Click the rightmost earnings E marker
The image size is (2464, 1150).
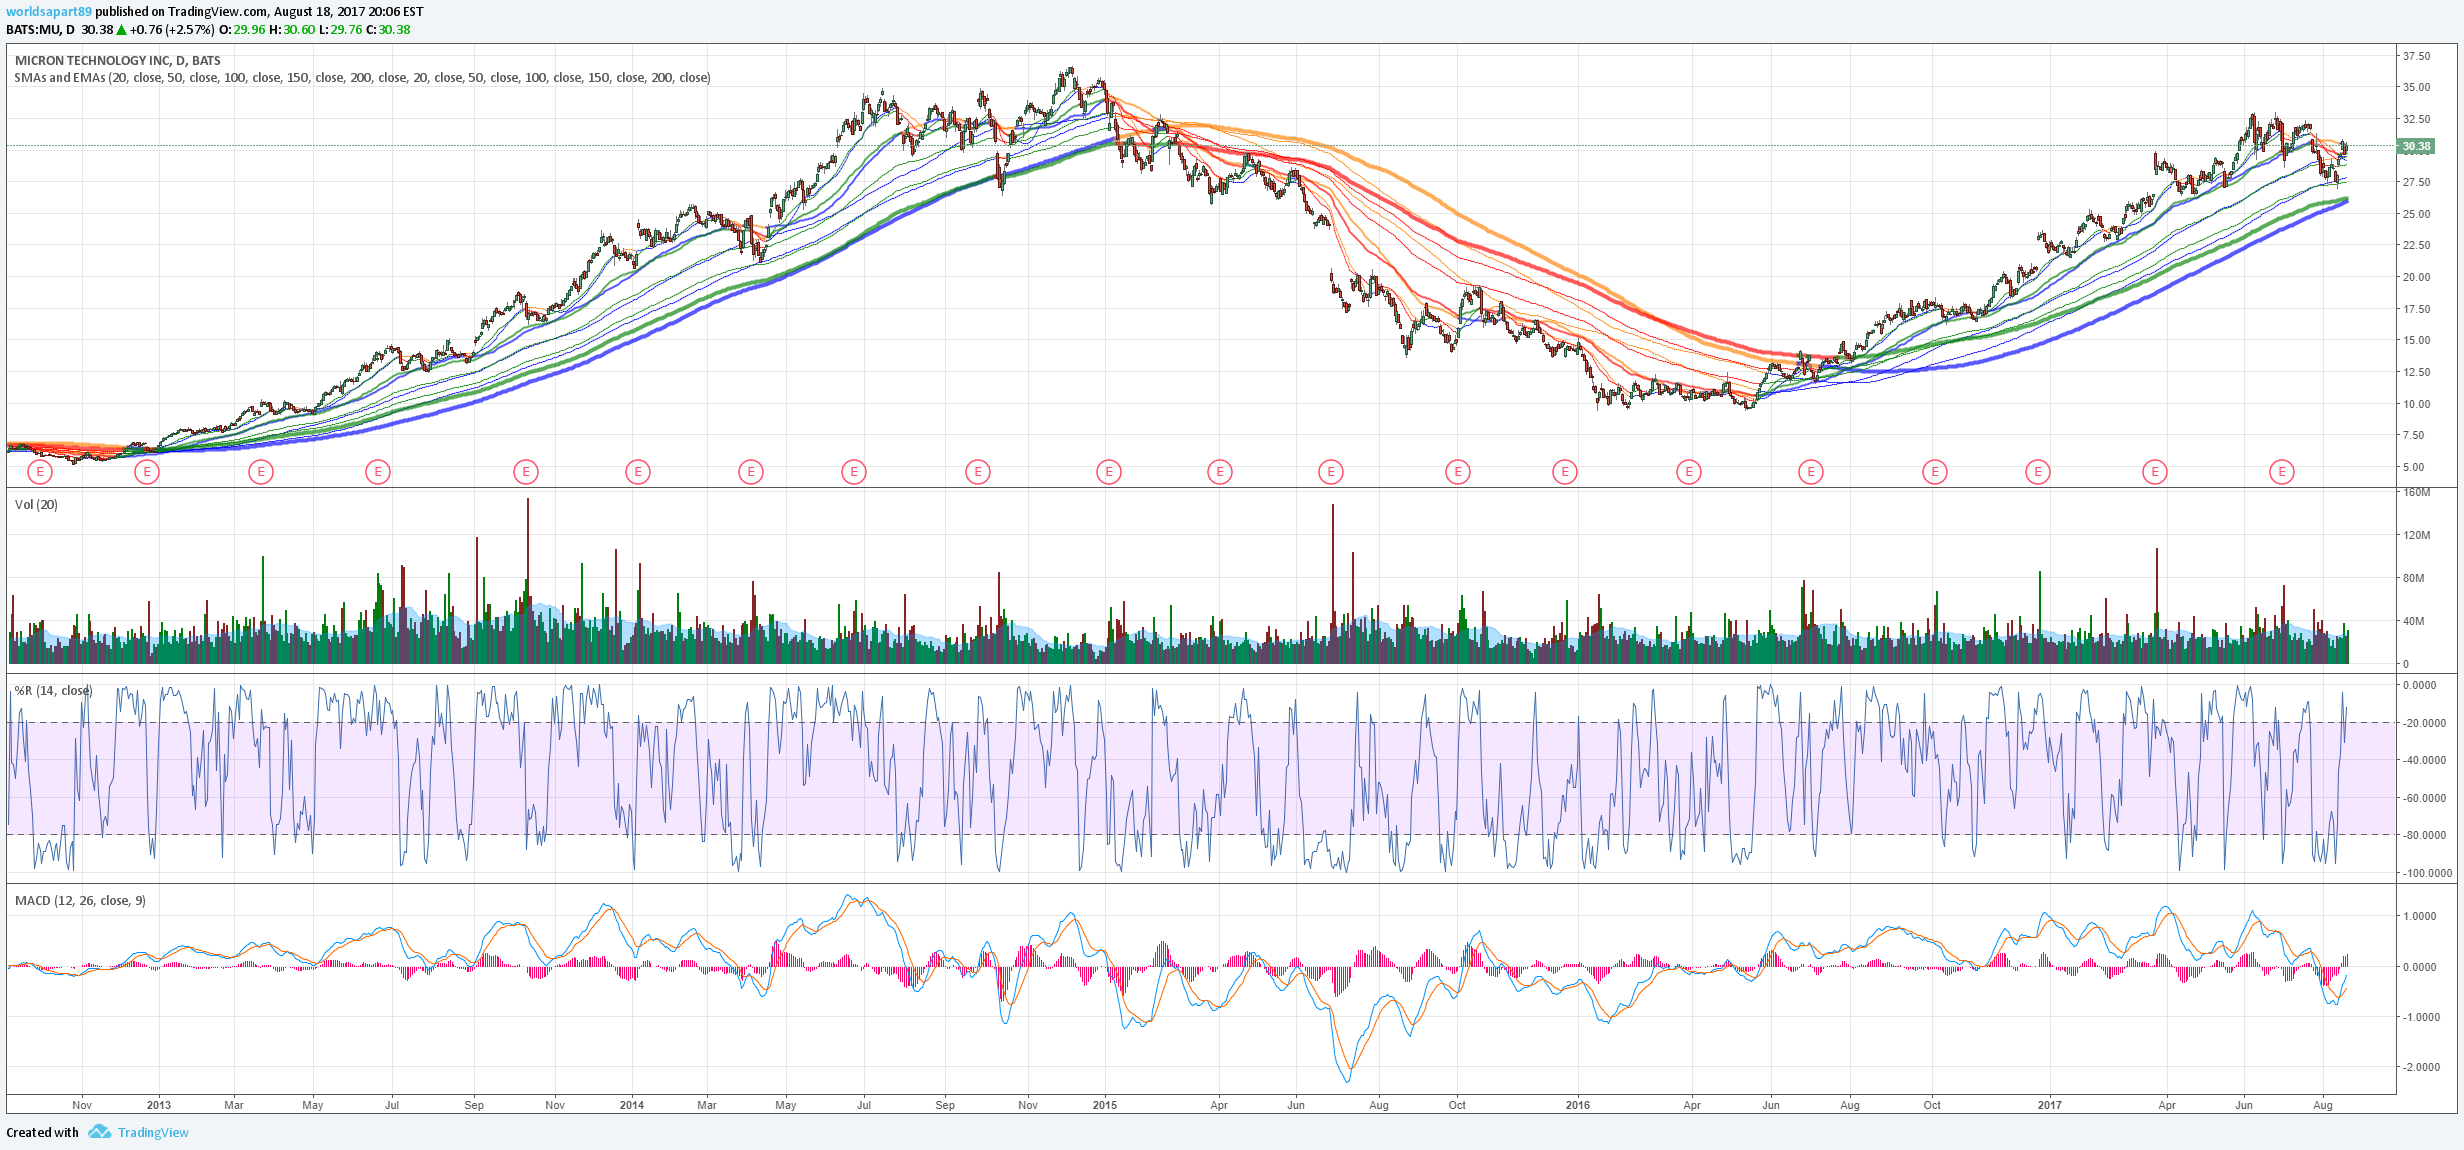(2281, 472)
